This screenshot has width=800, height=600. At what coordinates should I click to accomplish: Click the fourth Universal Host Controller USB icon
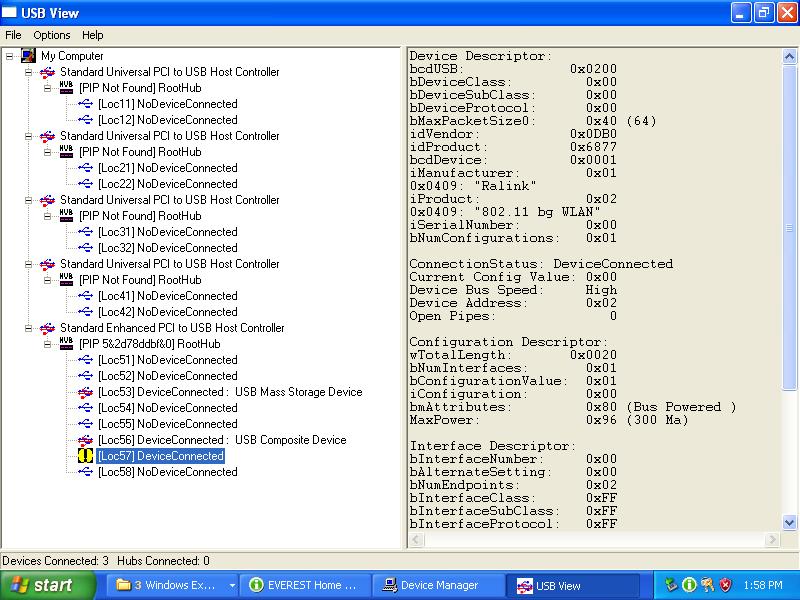47,264
